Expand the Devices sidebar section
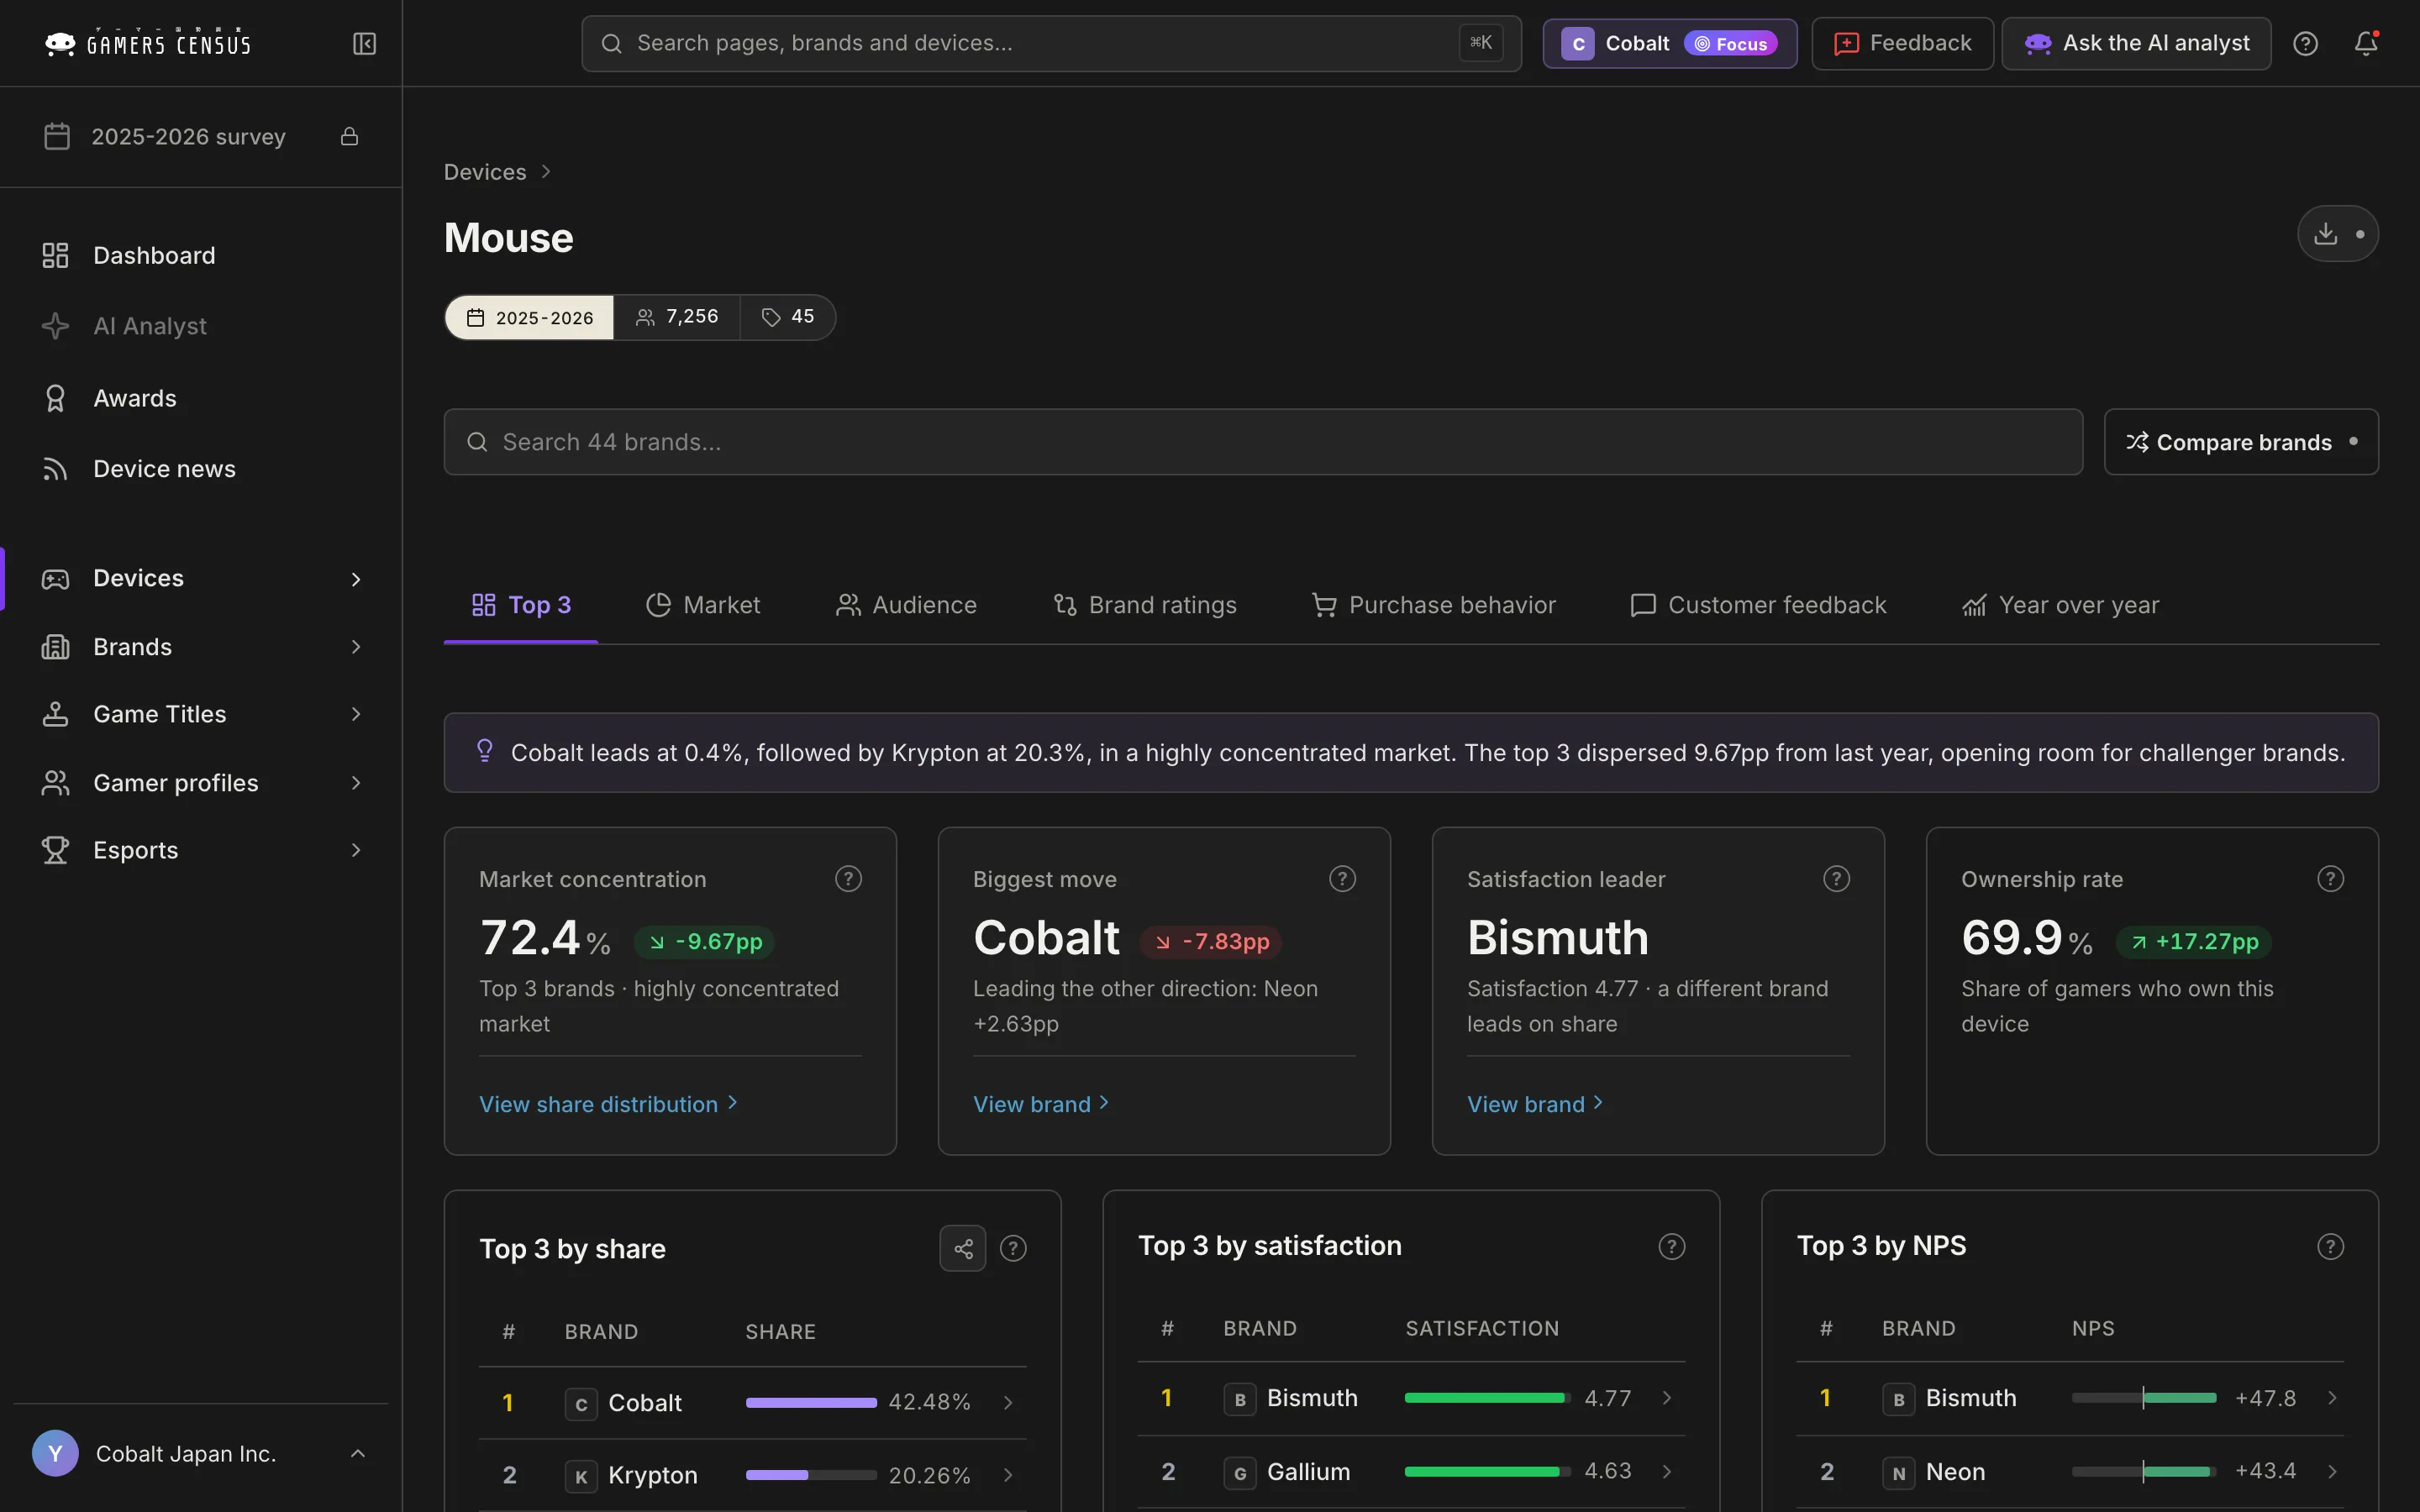The image size is (2420, 1512). pyautogui.click(x=201, y=579)
